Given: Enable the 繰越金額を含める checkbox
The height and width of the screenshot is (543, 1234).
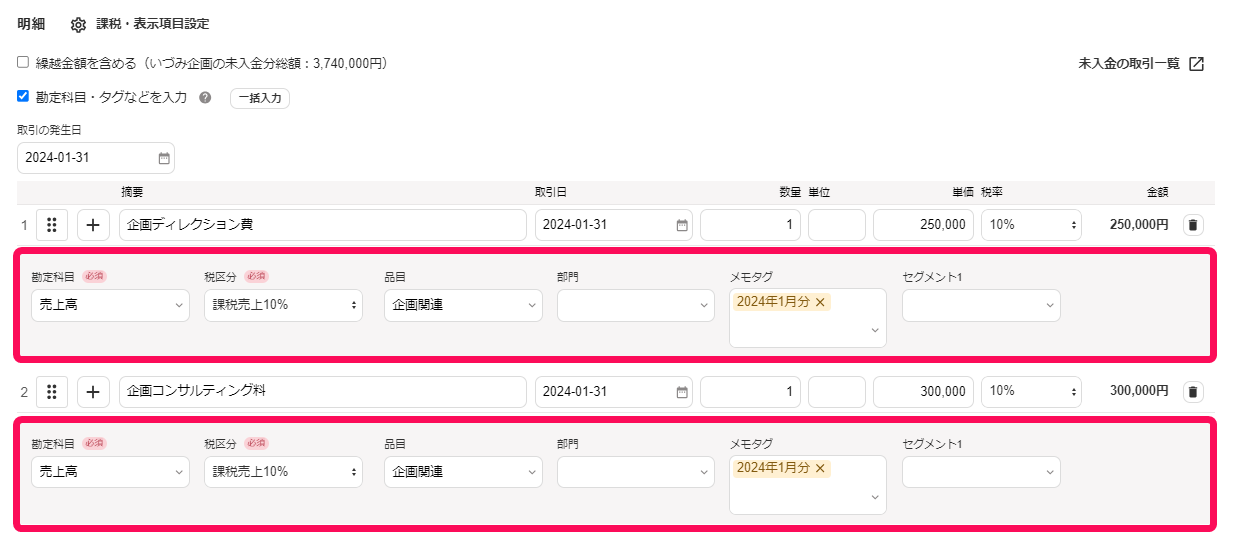Looking at the screenshot, I should pyautogui.click(x=23, y=62).
